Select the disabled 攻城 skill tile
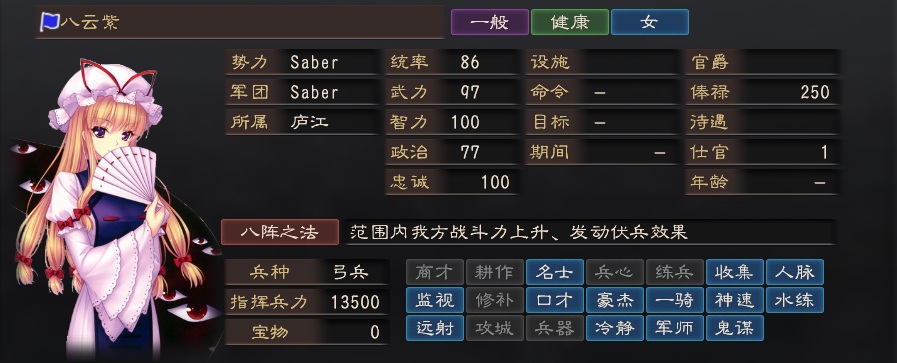This screenshot has height=363, width=897. pyautogui.click(x=495, y=328)
